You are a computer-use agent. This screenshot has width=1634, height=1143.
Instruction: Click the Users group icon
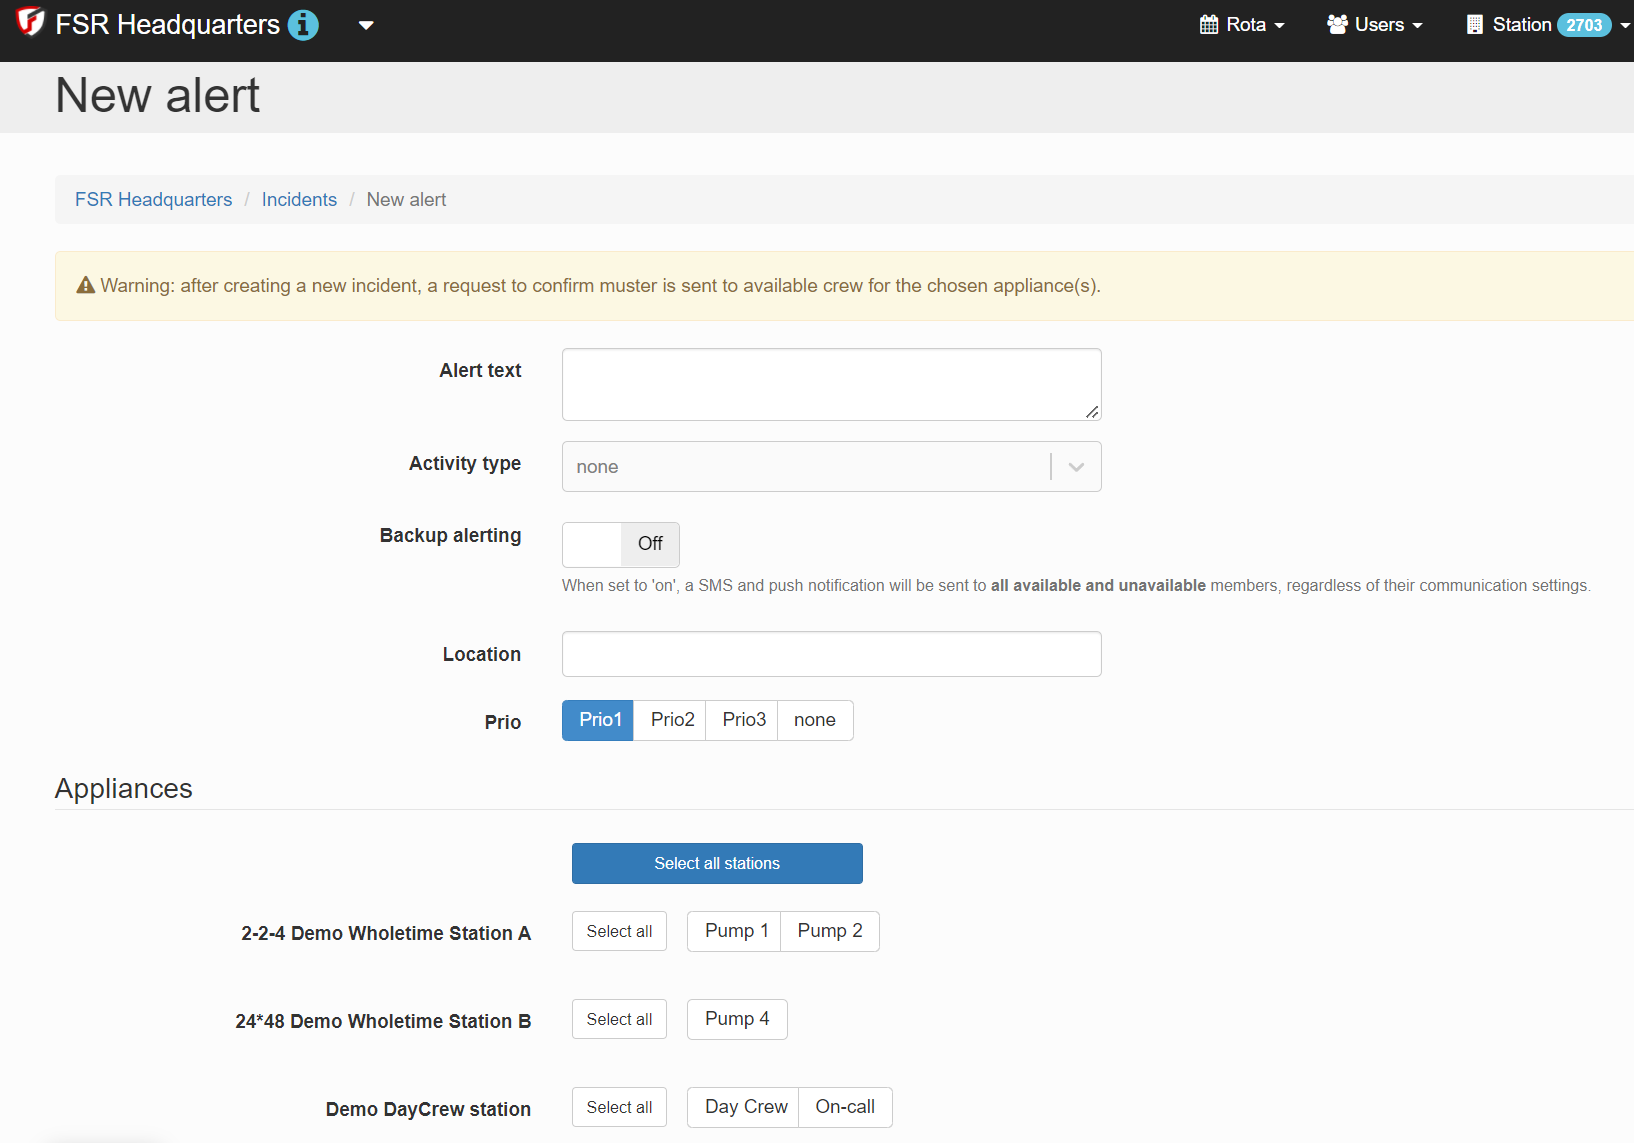click(1337, 25)
